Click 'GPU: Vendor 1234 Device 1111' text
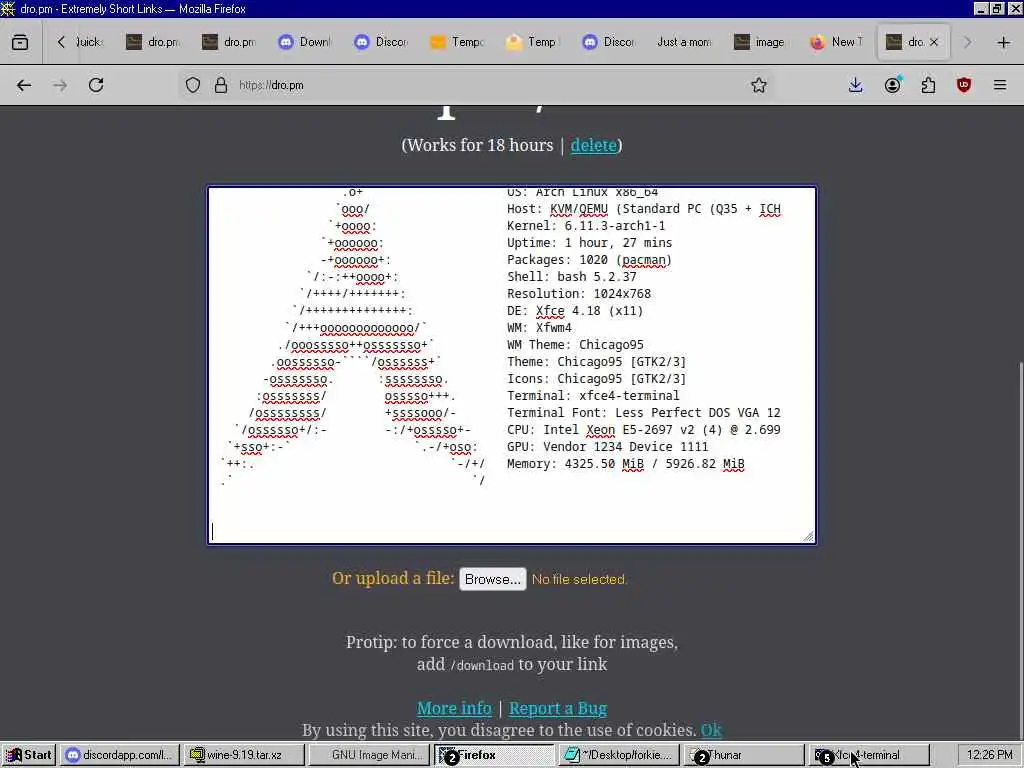 (607, 447)
